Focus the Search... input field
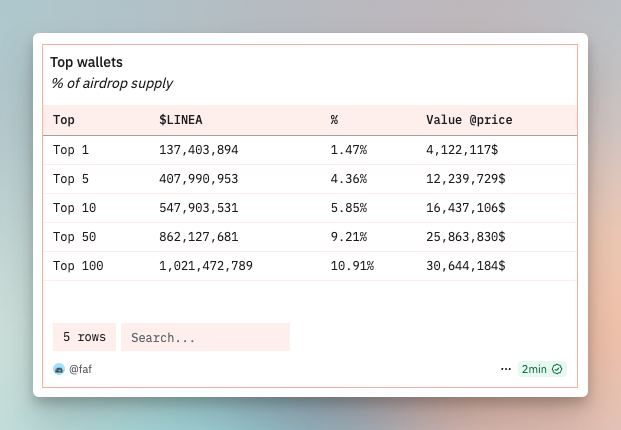Viewport: 621px width, 430px height. (x=205, y=337)
